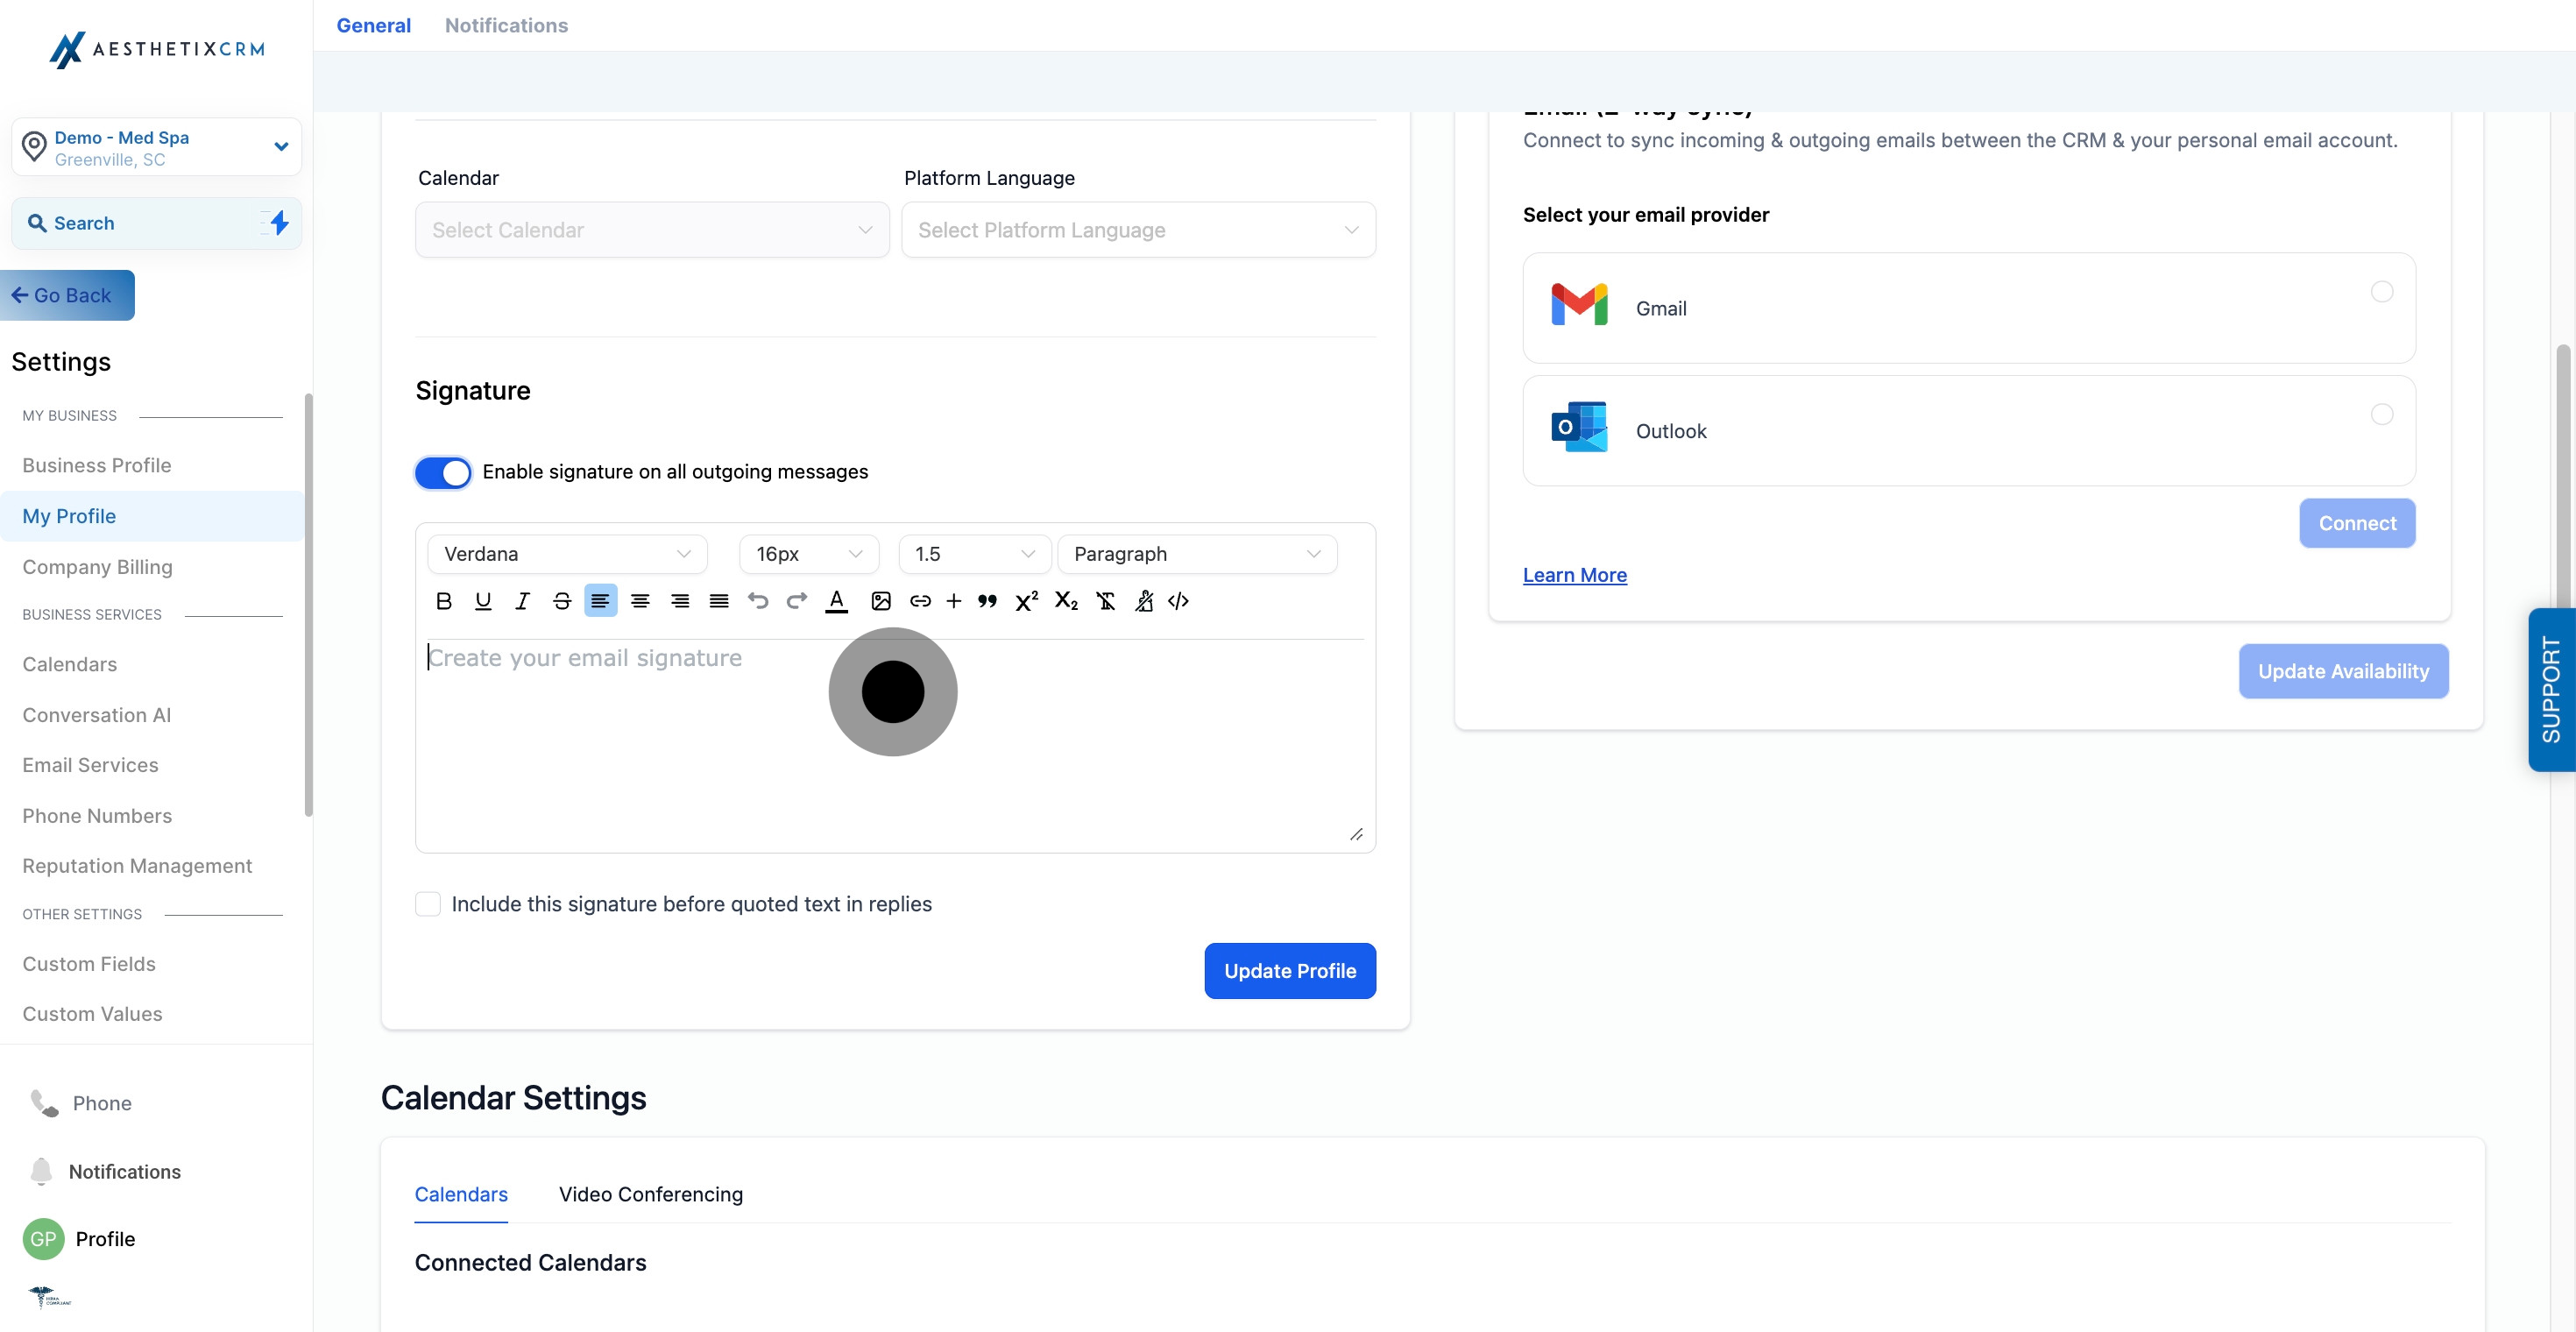Toggle bold formatting in signature editor
Viewport: 2576px width, 1332px height.
[x=444, y=601]
